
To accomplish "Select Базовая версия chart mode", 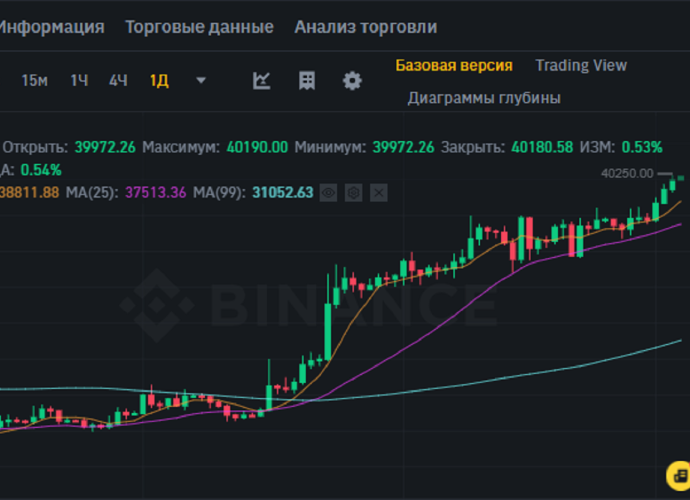I will point(454,65).
